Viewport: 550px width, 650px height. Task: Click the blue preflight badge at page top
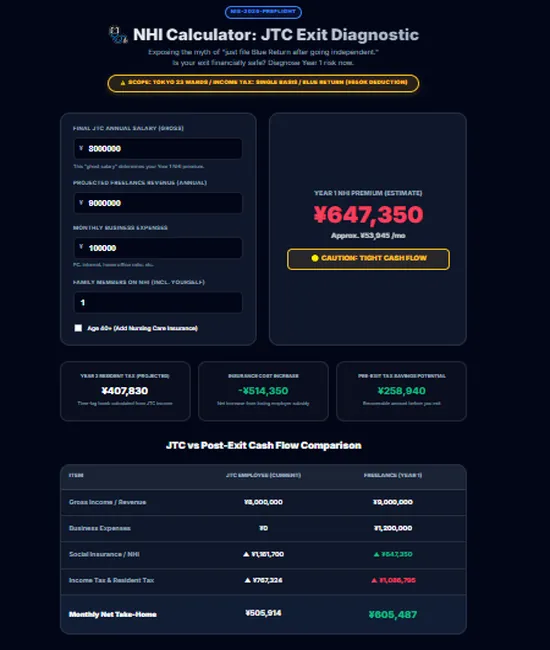click(x=263, y=12)
